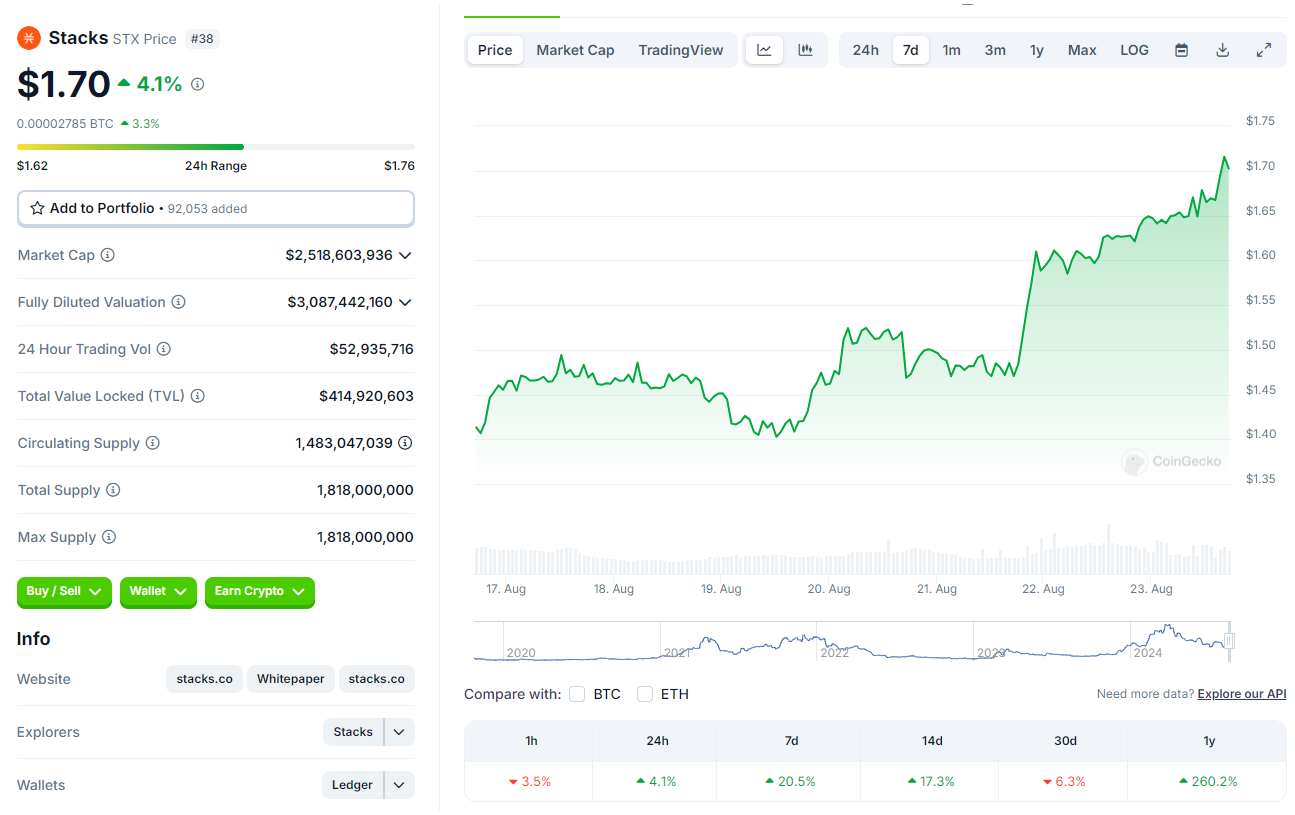Click the $52,935,716 trading volume value
This screenshot has height=815, width=1295.
coord(371,349)
